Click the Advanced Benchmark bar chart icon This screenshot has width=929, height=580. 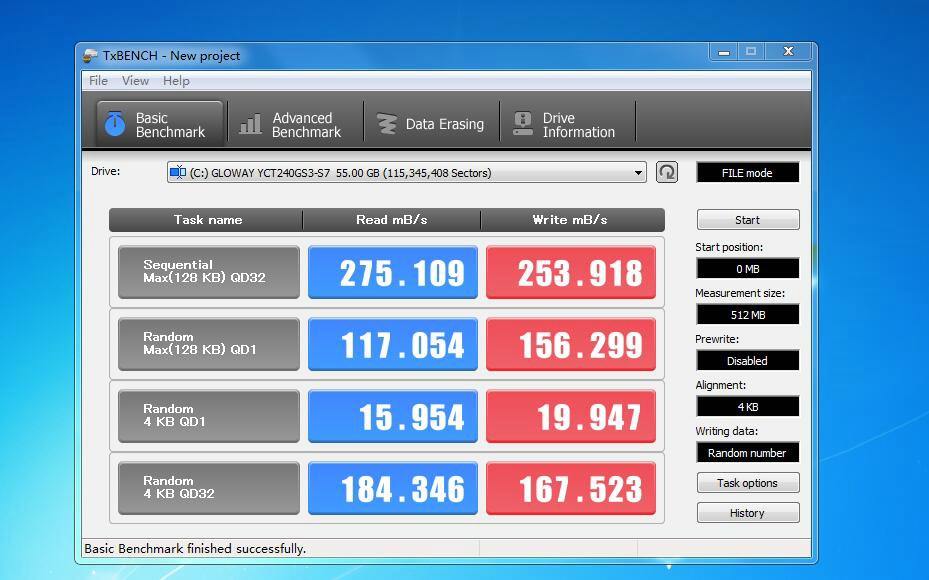coord(250,124)
